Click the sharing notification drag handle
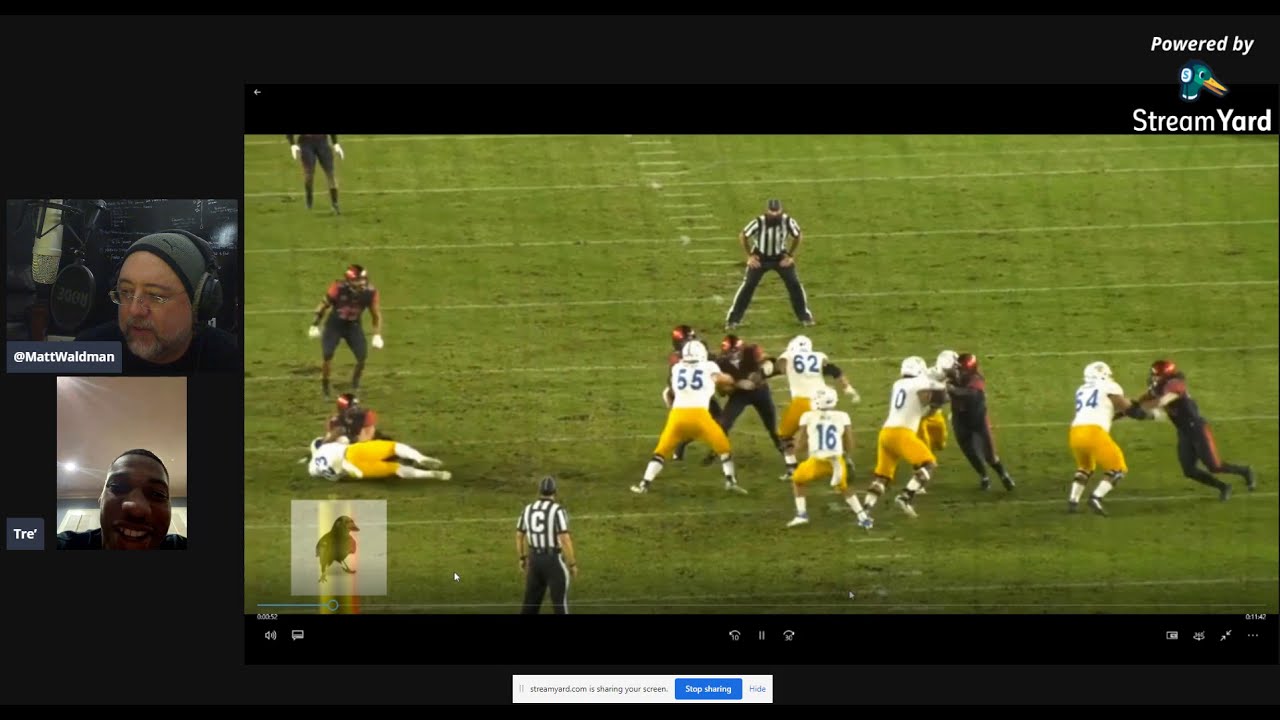This screenshot has height=720, width=1280. 521,689
